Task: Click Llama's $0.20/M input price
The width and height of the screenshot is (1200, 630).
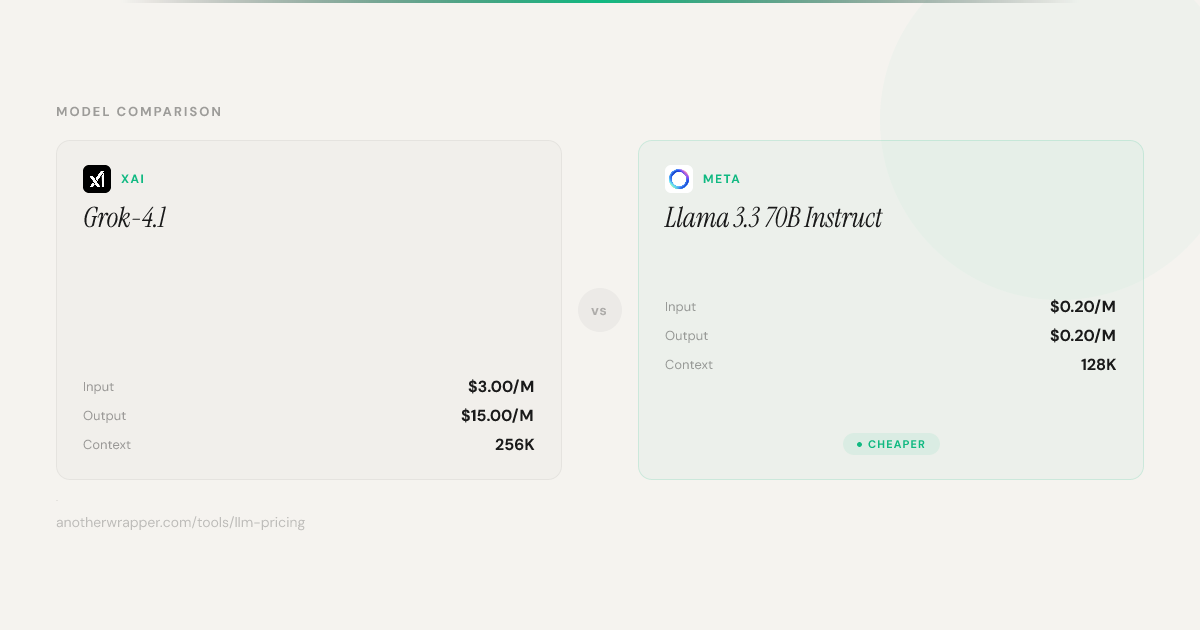Action: click(1082, 307)
